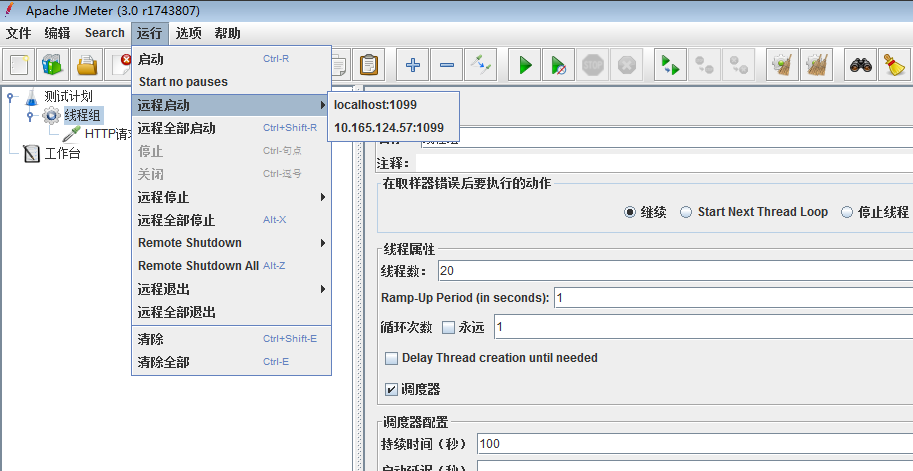The height and width of the screenshot is (471, 913).
Task: Choose 启动 from the run menu
Action: click(231, 59)
